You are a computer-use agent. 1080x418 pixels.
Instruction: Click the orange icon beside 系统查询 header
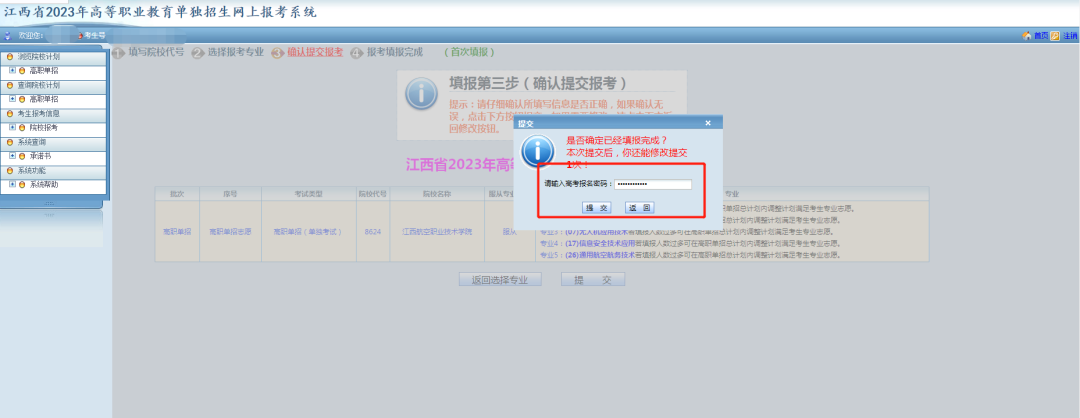pos(10,142)
